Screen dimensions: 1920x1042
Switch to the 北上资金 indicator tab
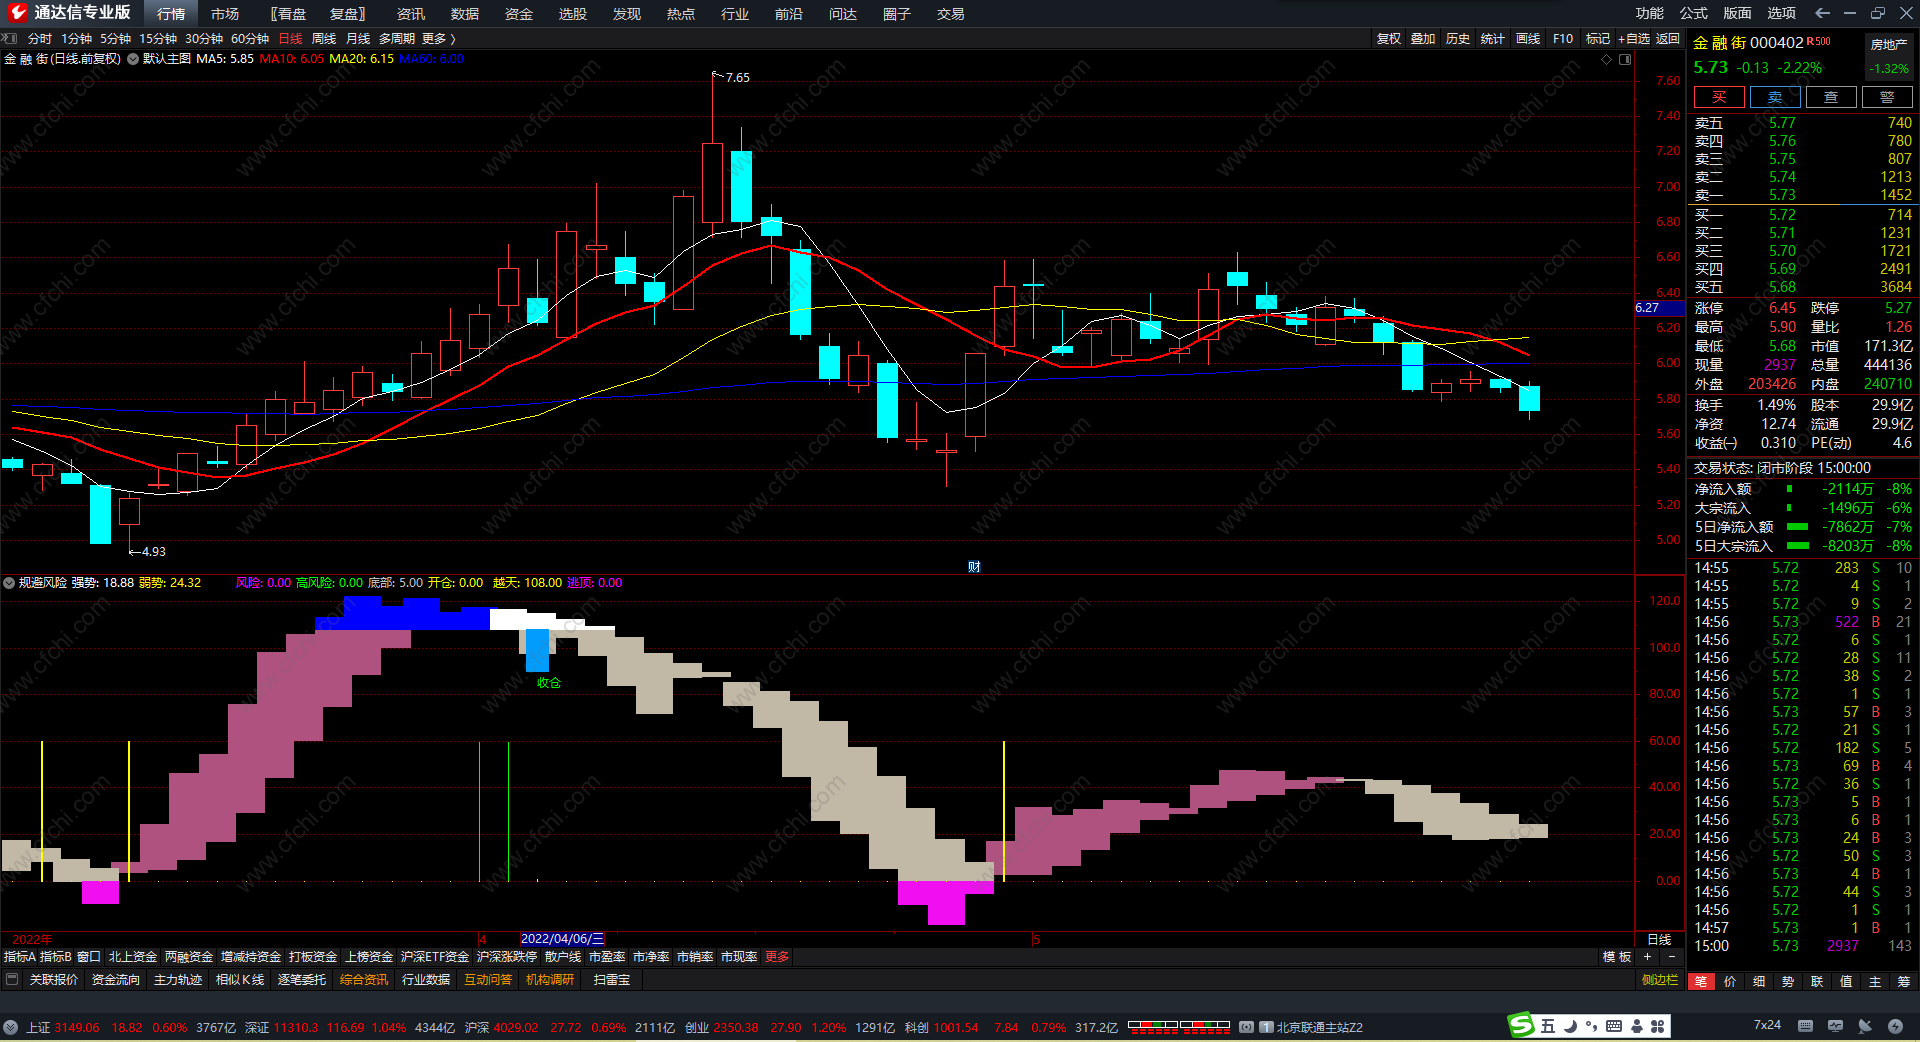pyautogui.click(x=133, y=957)
